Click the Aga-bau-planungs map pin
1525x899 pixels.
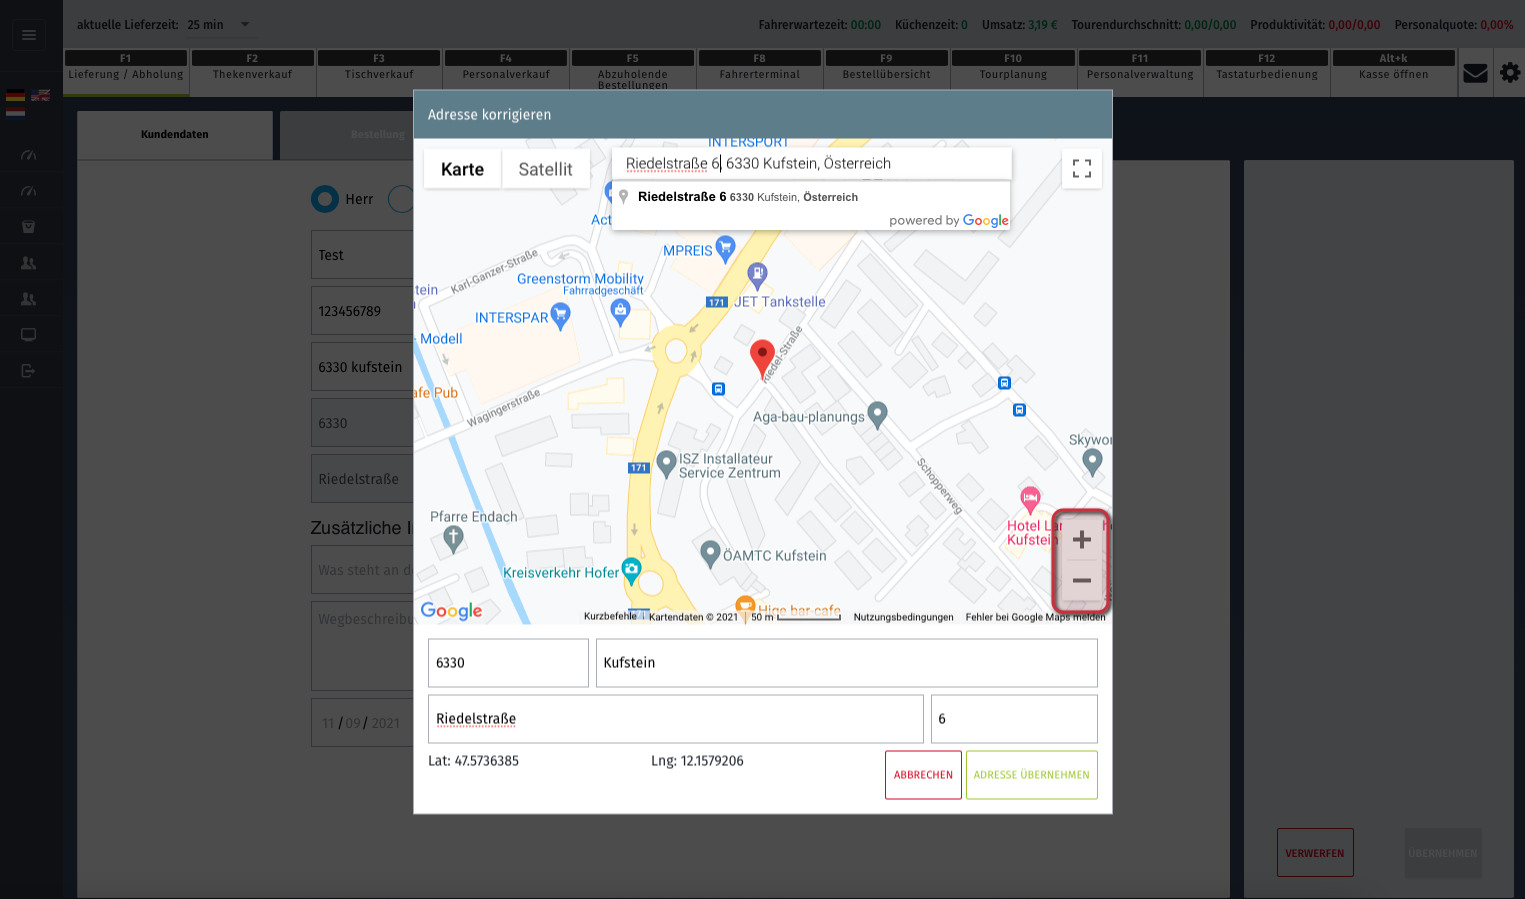[877, 414]
